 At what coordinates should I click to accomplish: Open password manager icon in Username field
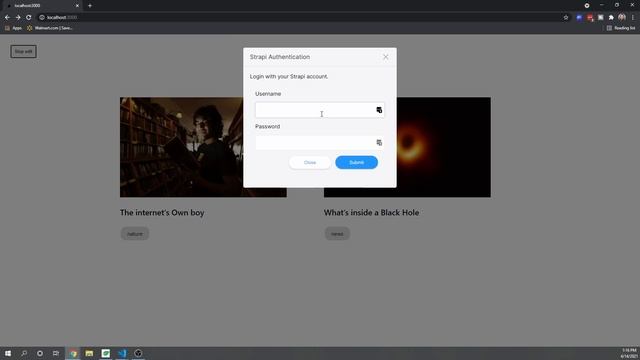pyautogui.click(x=379, y=110)
